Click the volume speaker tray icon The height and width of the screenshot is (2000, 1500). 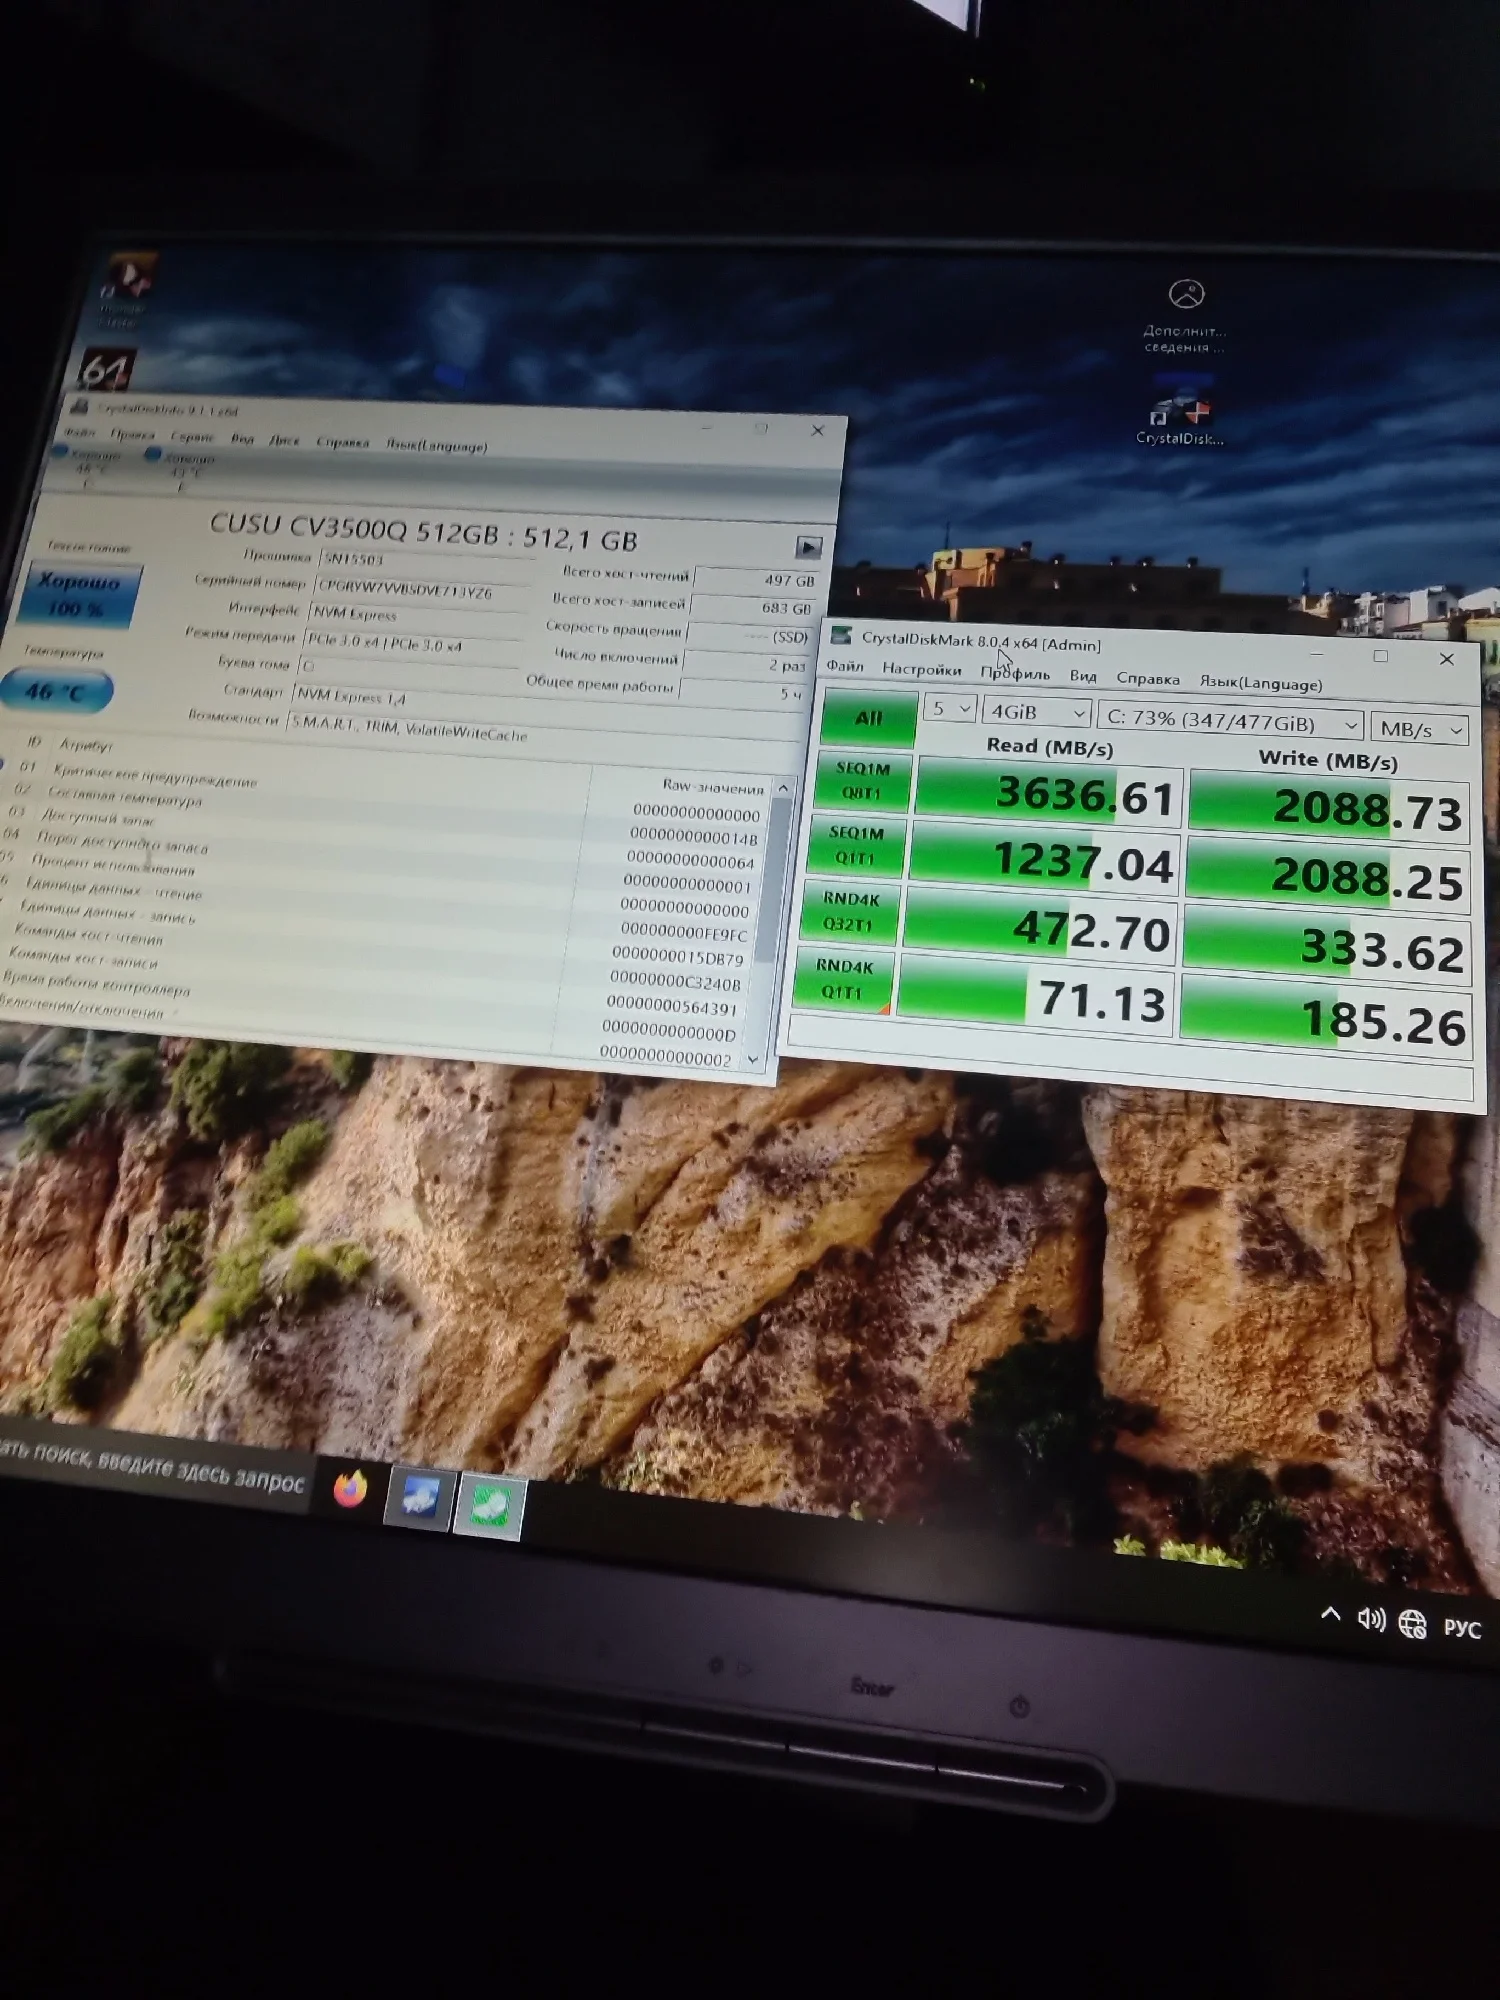click(x=1370, y=1618)
